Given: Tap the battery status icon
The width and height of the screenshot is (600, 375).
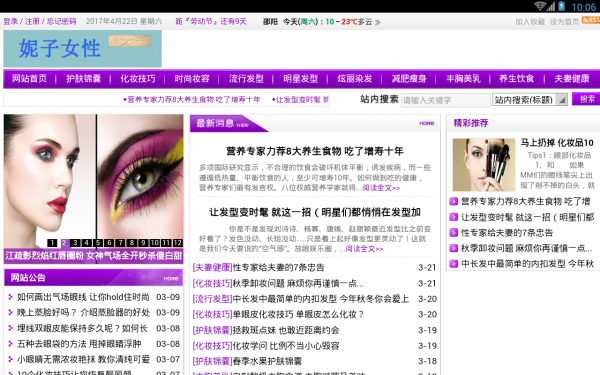Looking at the screenshot, I should coord(561,6).
